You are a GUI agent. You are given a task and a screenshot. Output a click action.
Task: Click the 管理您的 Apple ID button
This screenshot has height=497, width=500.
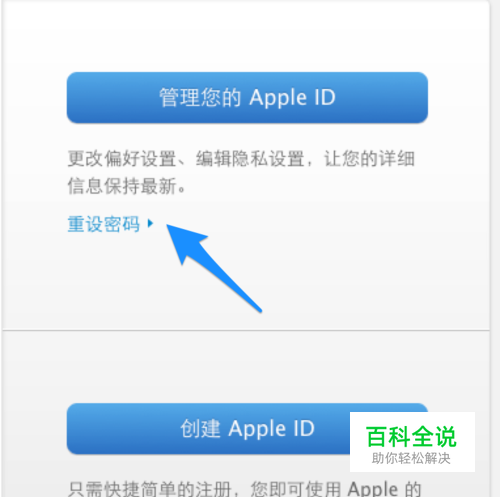pos(247,97)
